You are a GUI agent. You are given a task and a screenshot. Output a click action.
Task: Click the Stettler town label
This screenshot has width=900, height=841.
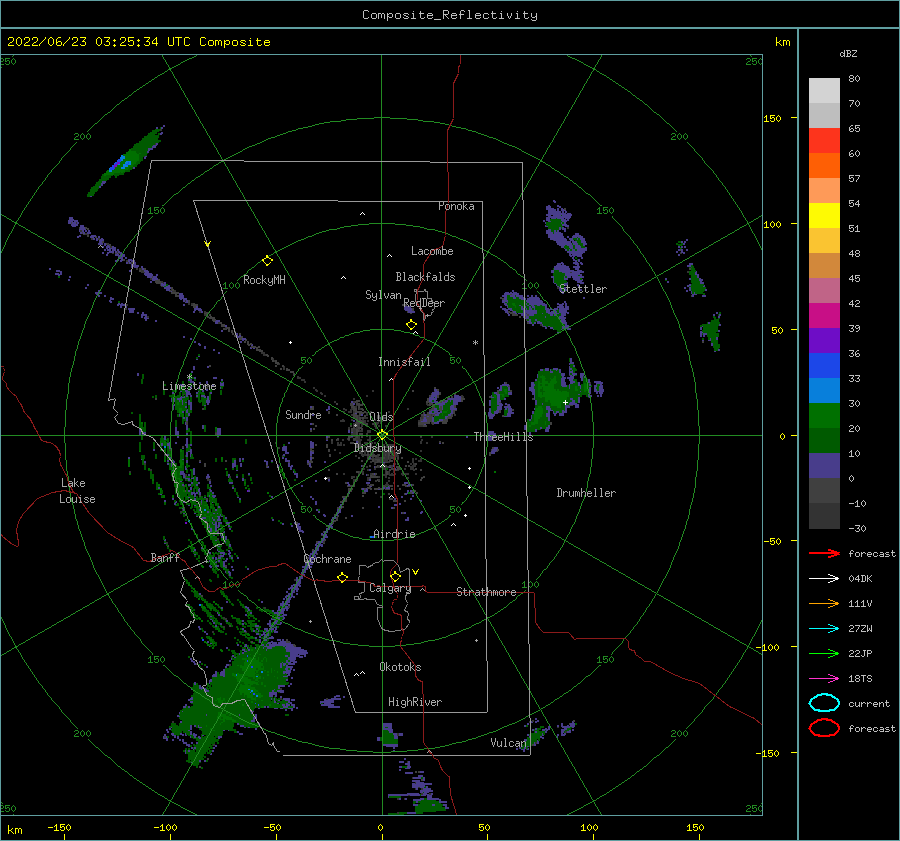[x=583, y=289]
